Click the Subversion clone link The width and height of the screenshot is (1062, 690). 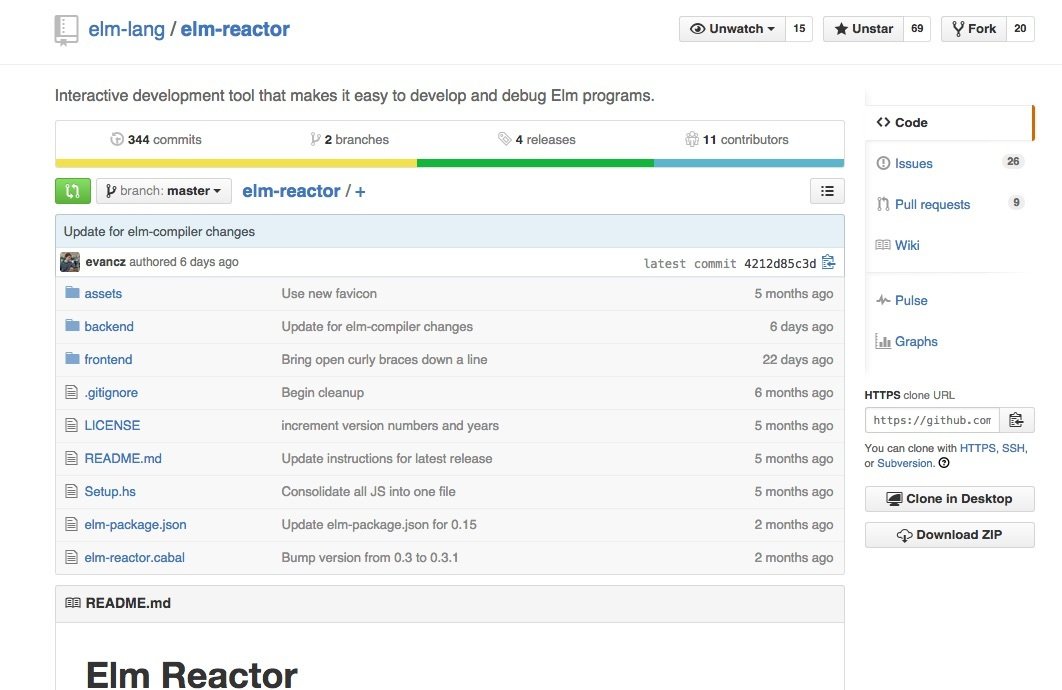point(905,463)
